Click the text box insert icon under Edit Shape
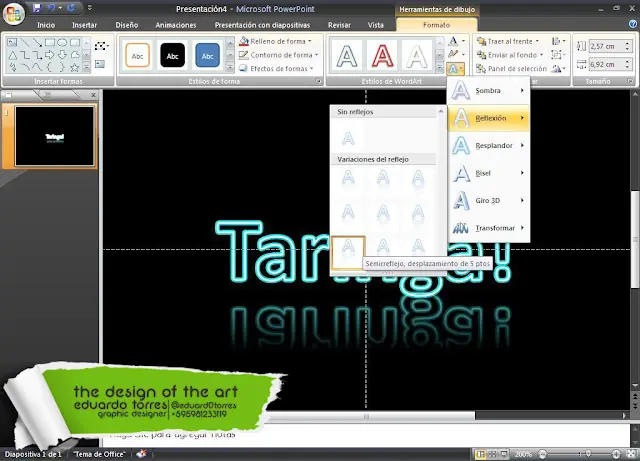This screenshot has height=461, width=640. coord(100,64)
